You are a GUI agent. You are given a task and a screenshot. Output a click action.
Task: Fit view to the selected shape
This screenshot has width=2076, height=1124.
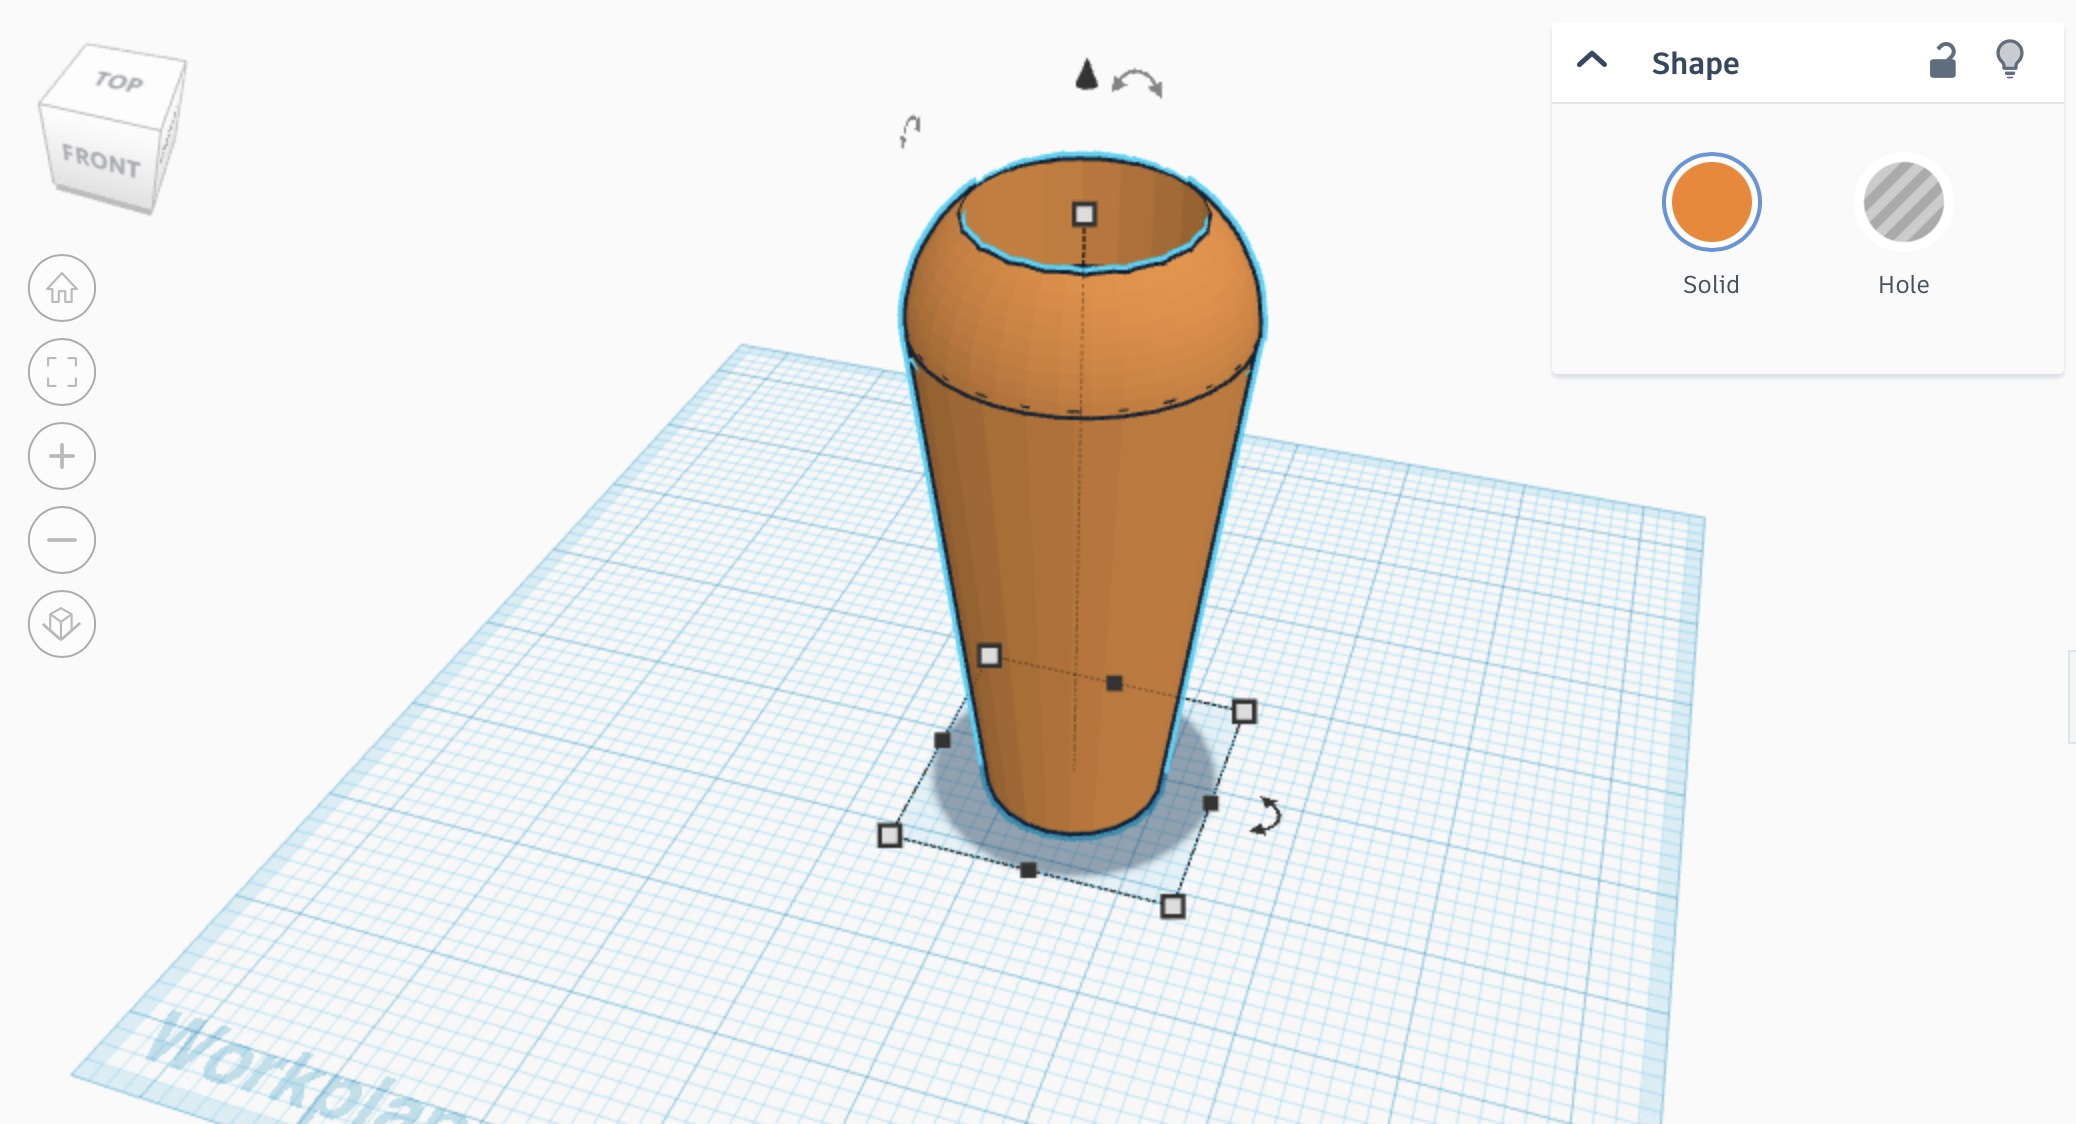coord(61,372)
